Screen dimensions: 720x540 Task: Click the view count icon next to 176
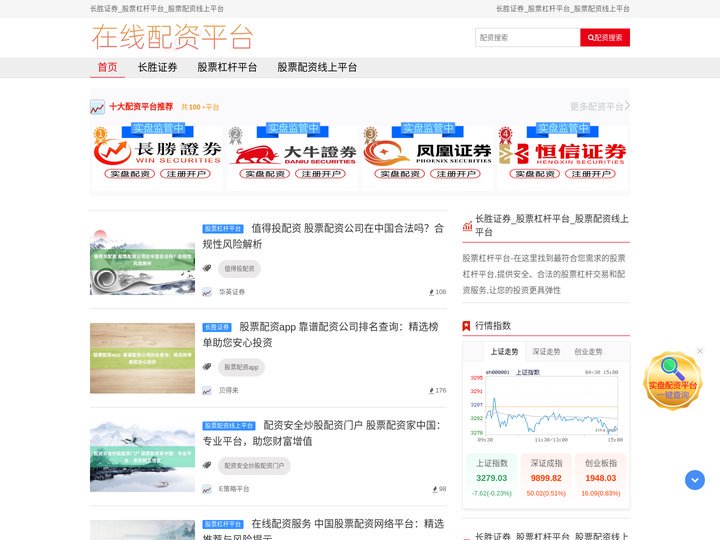coord(432,391)
